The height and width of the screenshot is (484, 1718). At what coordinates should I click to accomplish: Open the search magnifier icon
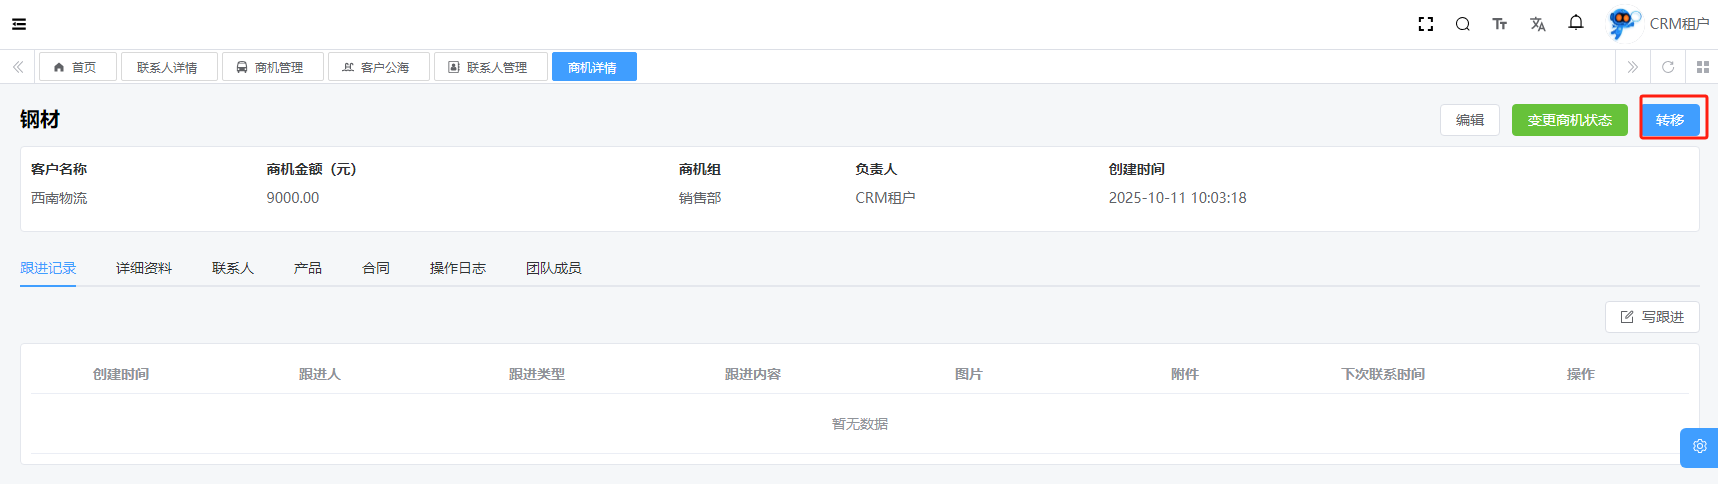tap(1462, 24)
